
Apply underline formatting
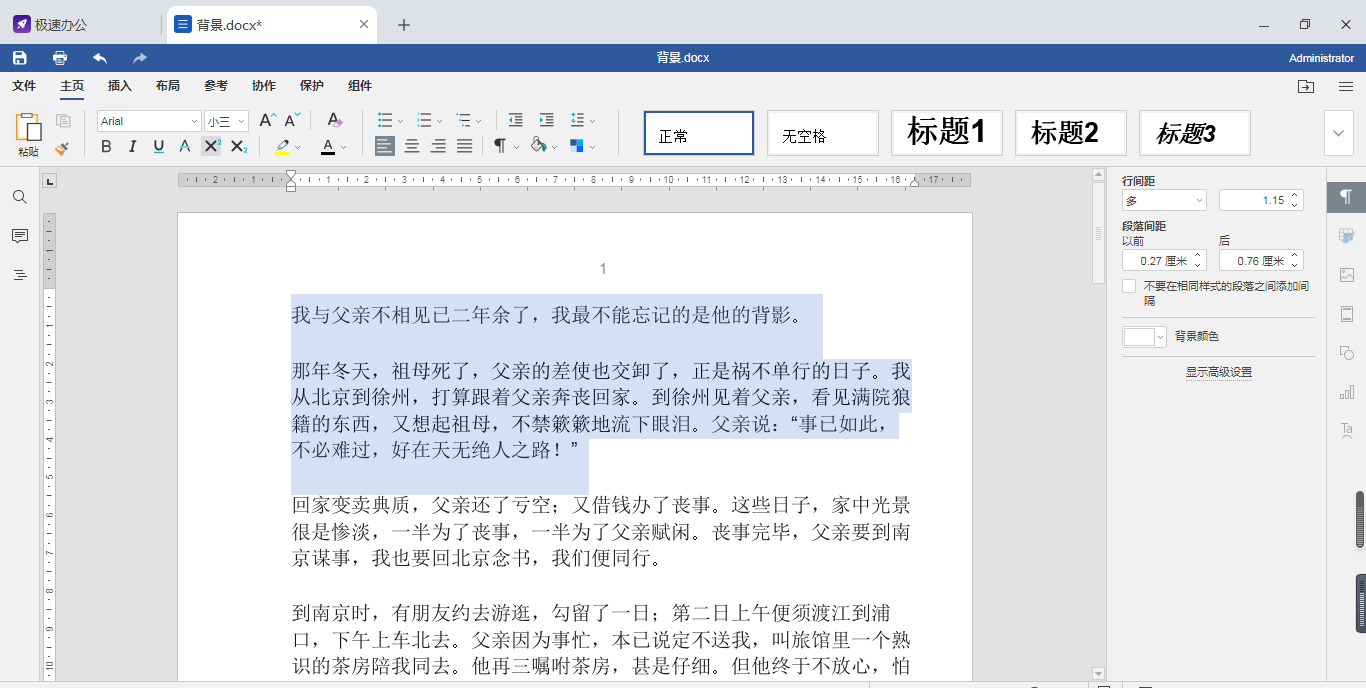(x=158, y=146)
